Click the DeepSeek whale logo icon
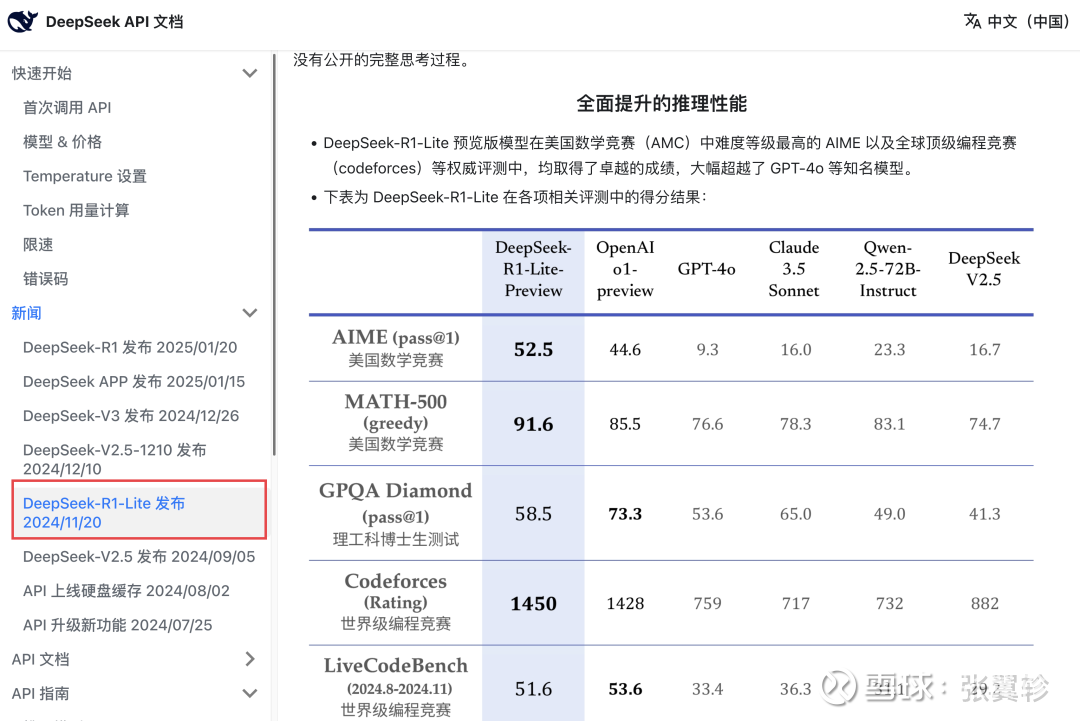The width and height of the screenshot is (1080, 721). 22,21
